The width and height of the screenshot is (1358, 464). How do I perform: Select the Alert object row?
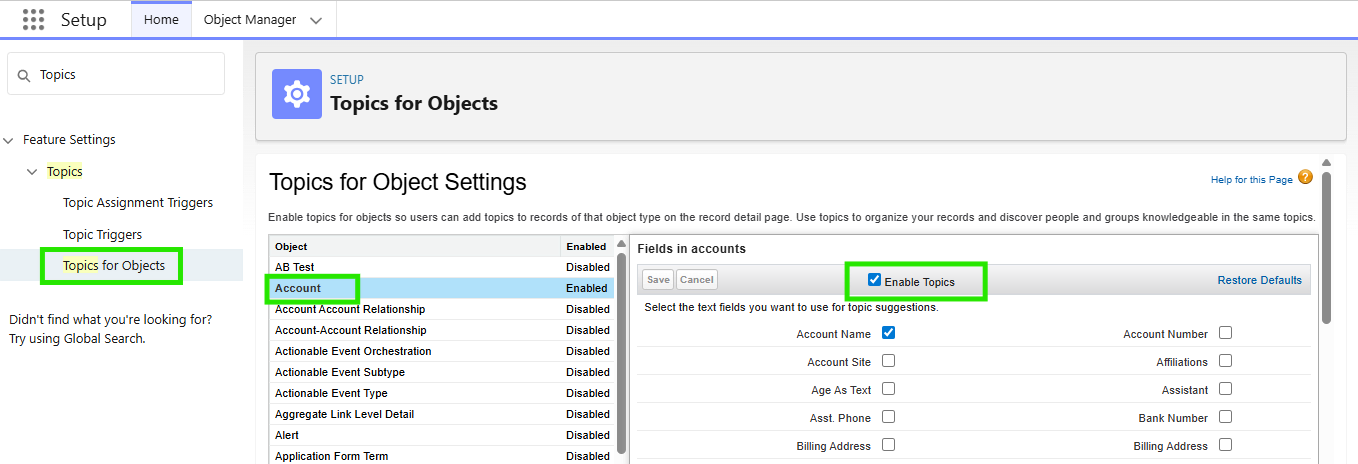pos(287,435)
